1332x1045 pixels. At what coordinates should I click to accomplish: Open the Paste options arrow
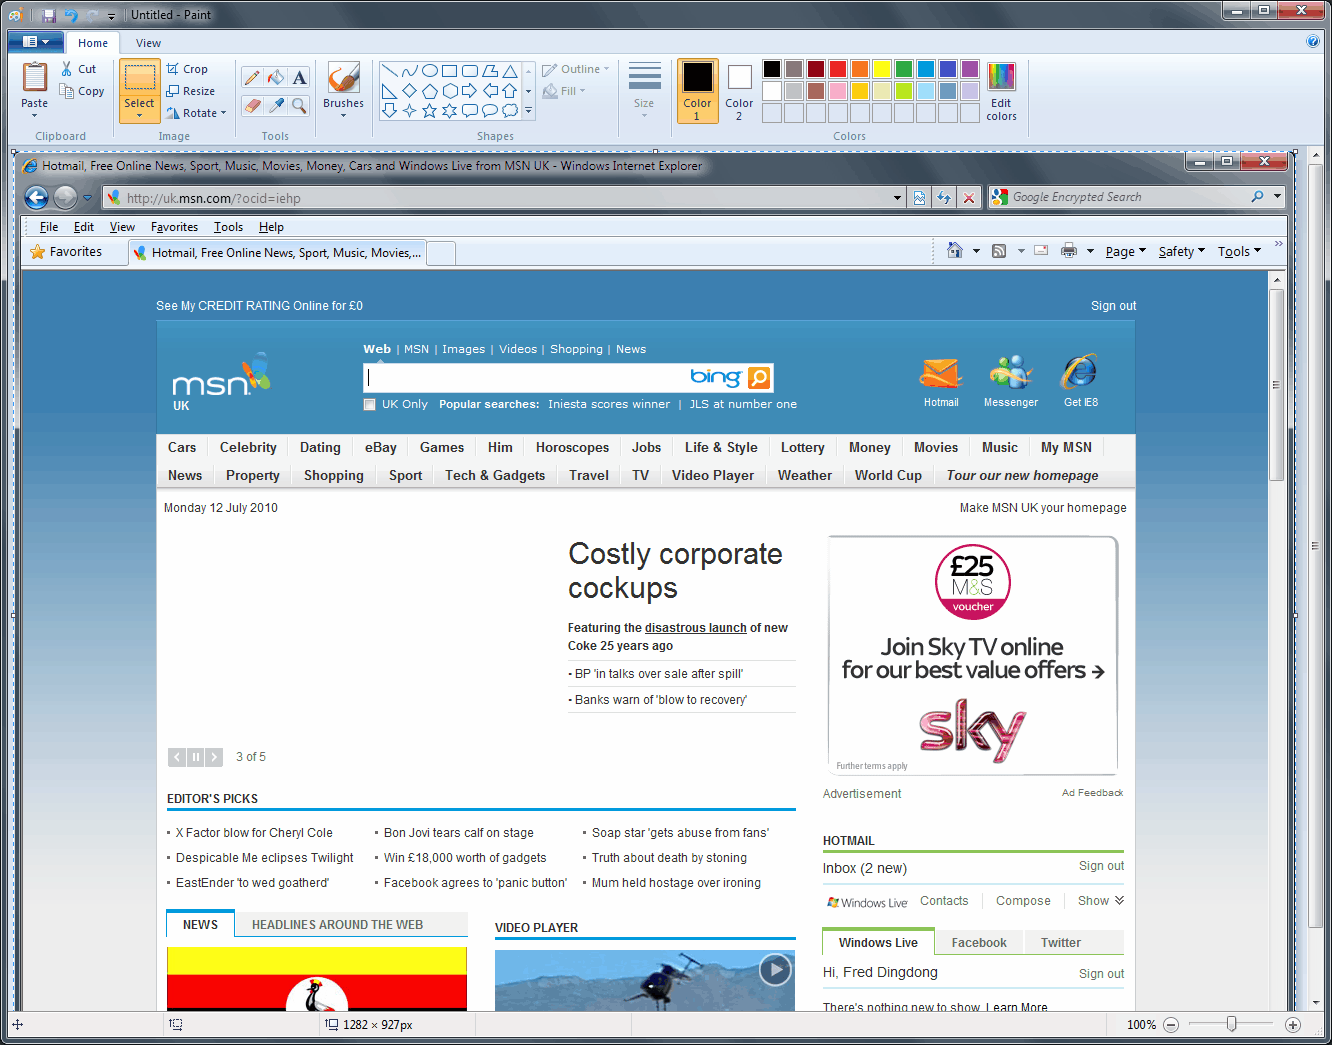35,115
